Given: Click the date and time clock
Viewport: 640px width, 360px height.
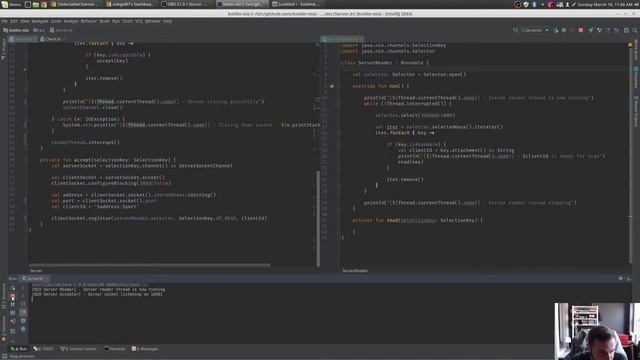Looking at the screenshot, I should [x=605, y=4].
